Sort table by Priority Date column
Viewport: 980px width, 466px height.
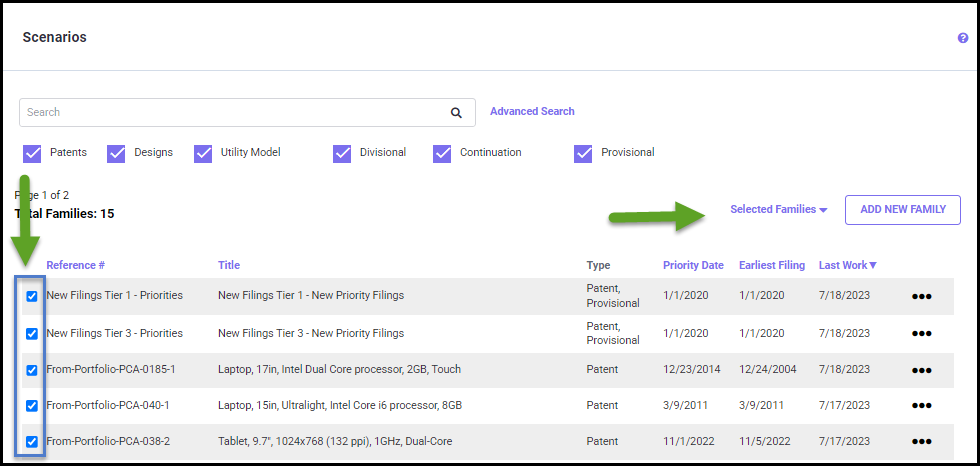693,265
